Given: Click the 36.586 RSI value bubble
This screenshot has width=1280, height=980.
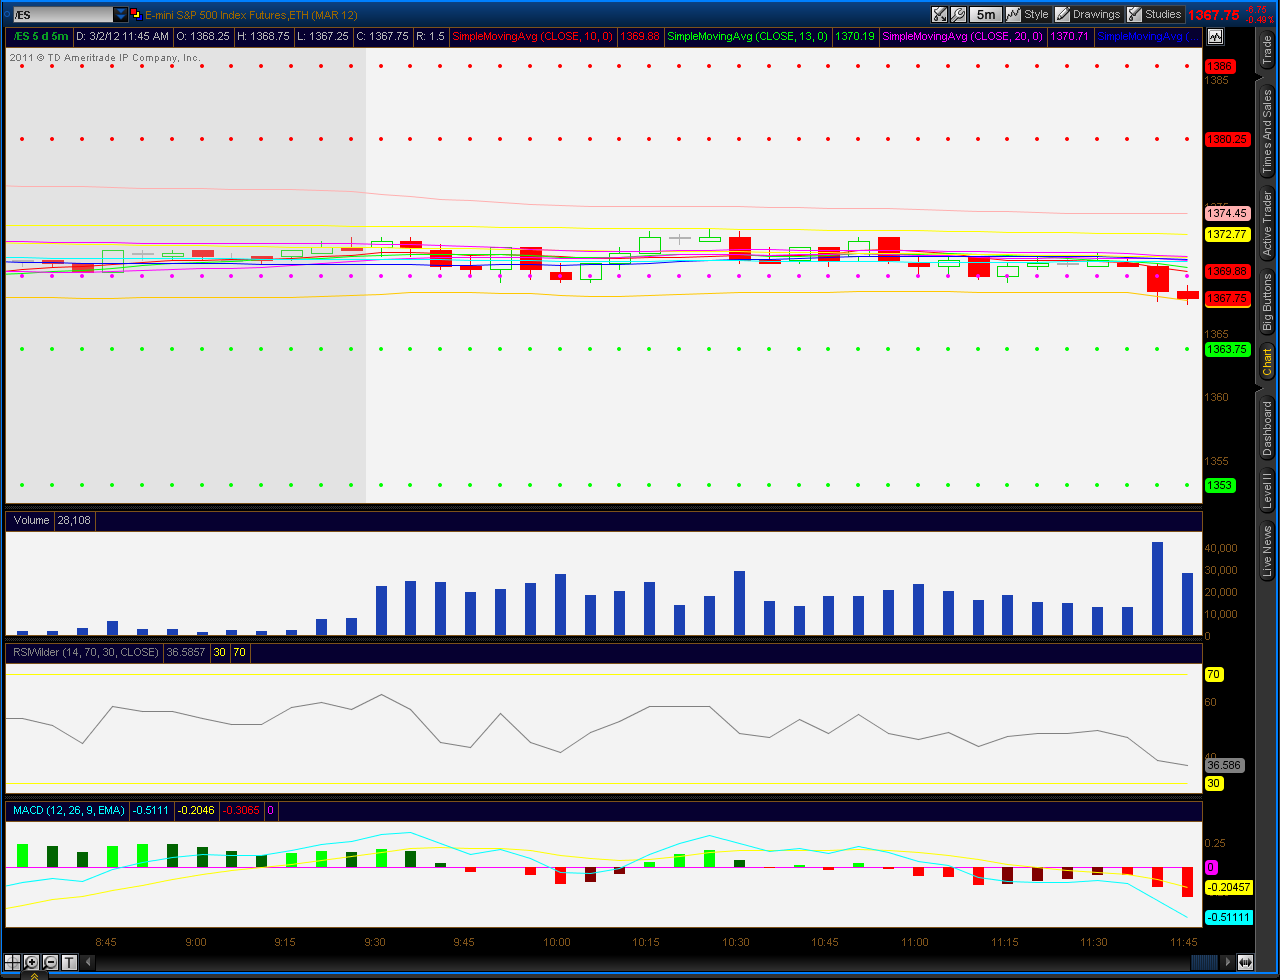Looking at the screenshot, I should click(x=1224, y=765).
